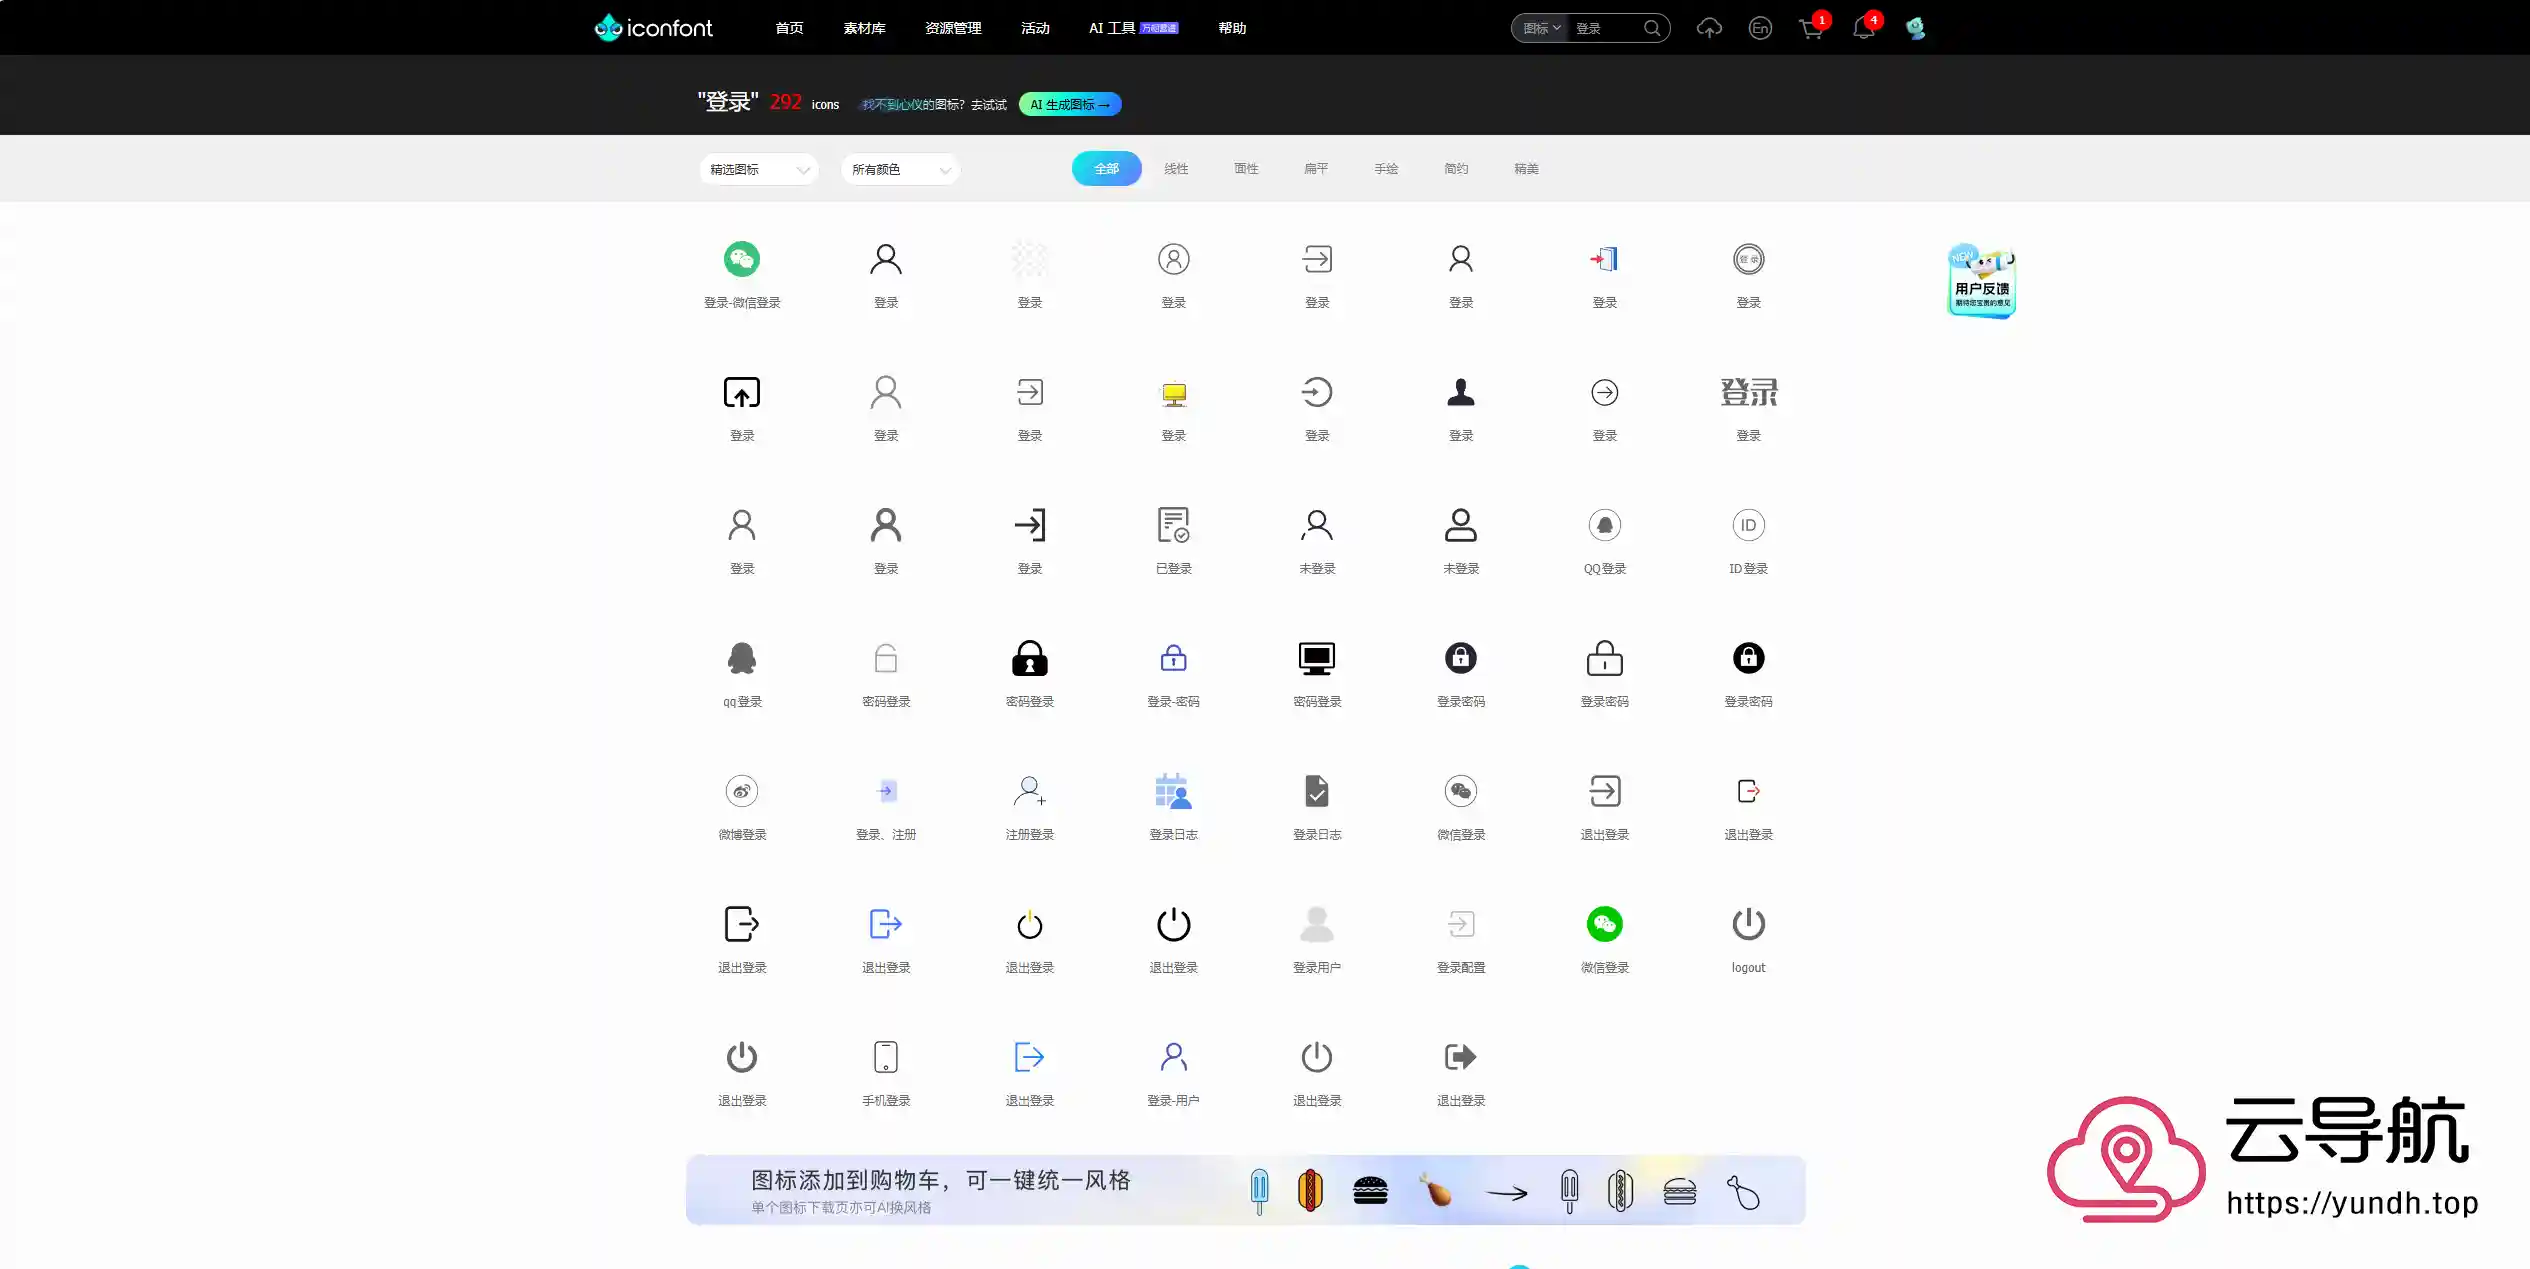The width and height of the screenshot is (2530, 1269).
Task: Click the 微博登录 icon
Action: point(741,792)
